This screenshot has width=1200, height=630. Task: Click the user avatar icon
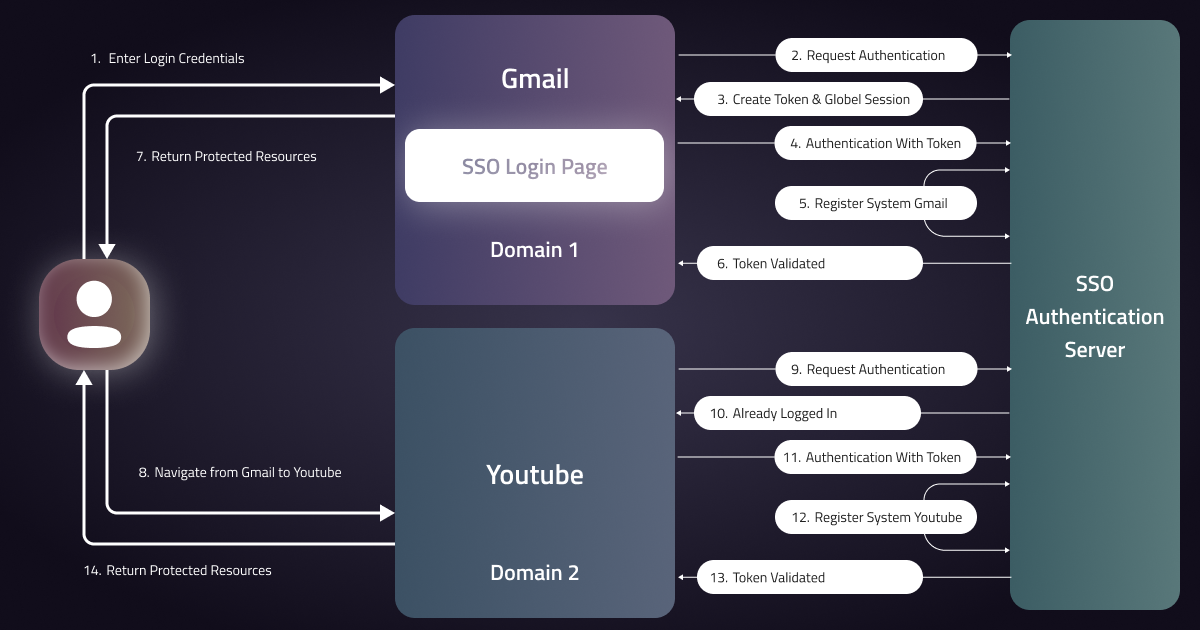coord(94,314)
